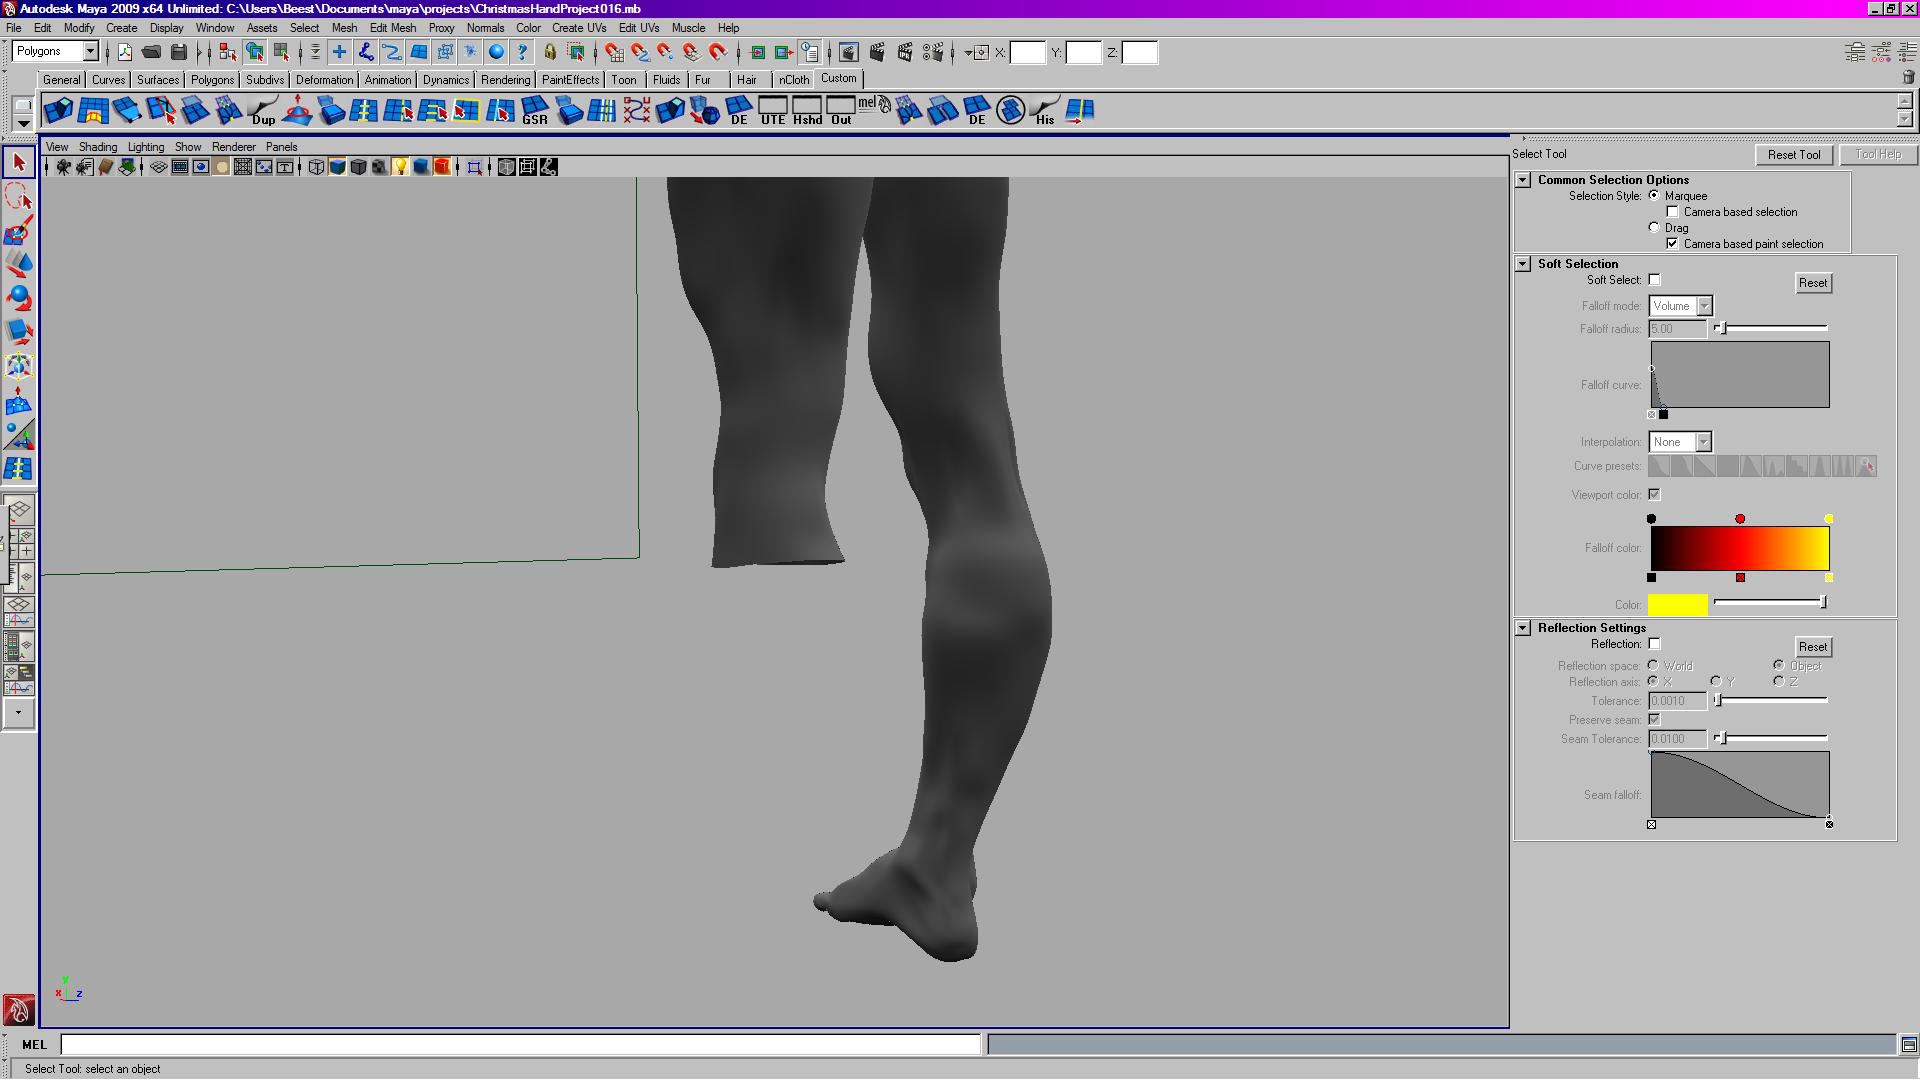
Task: Switch to the Rendering shelf tab
Action: pyautogui.click(x=505, y=80)
